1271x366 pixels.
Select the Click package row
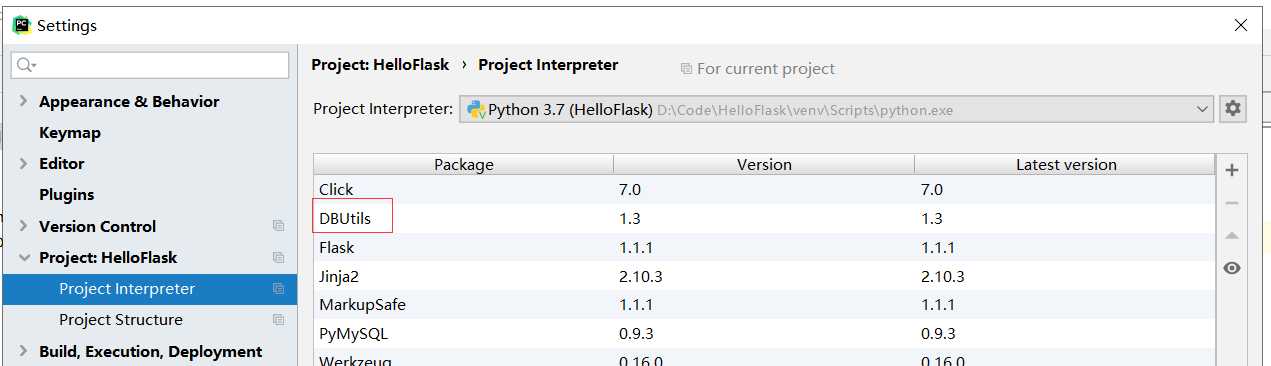tap(764, 189)
